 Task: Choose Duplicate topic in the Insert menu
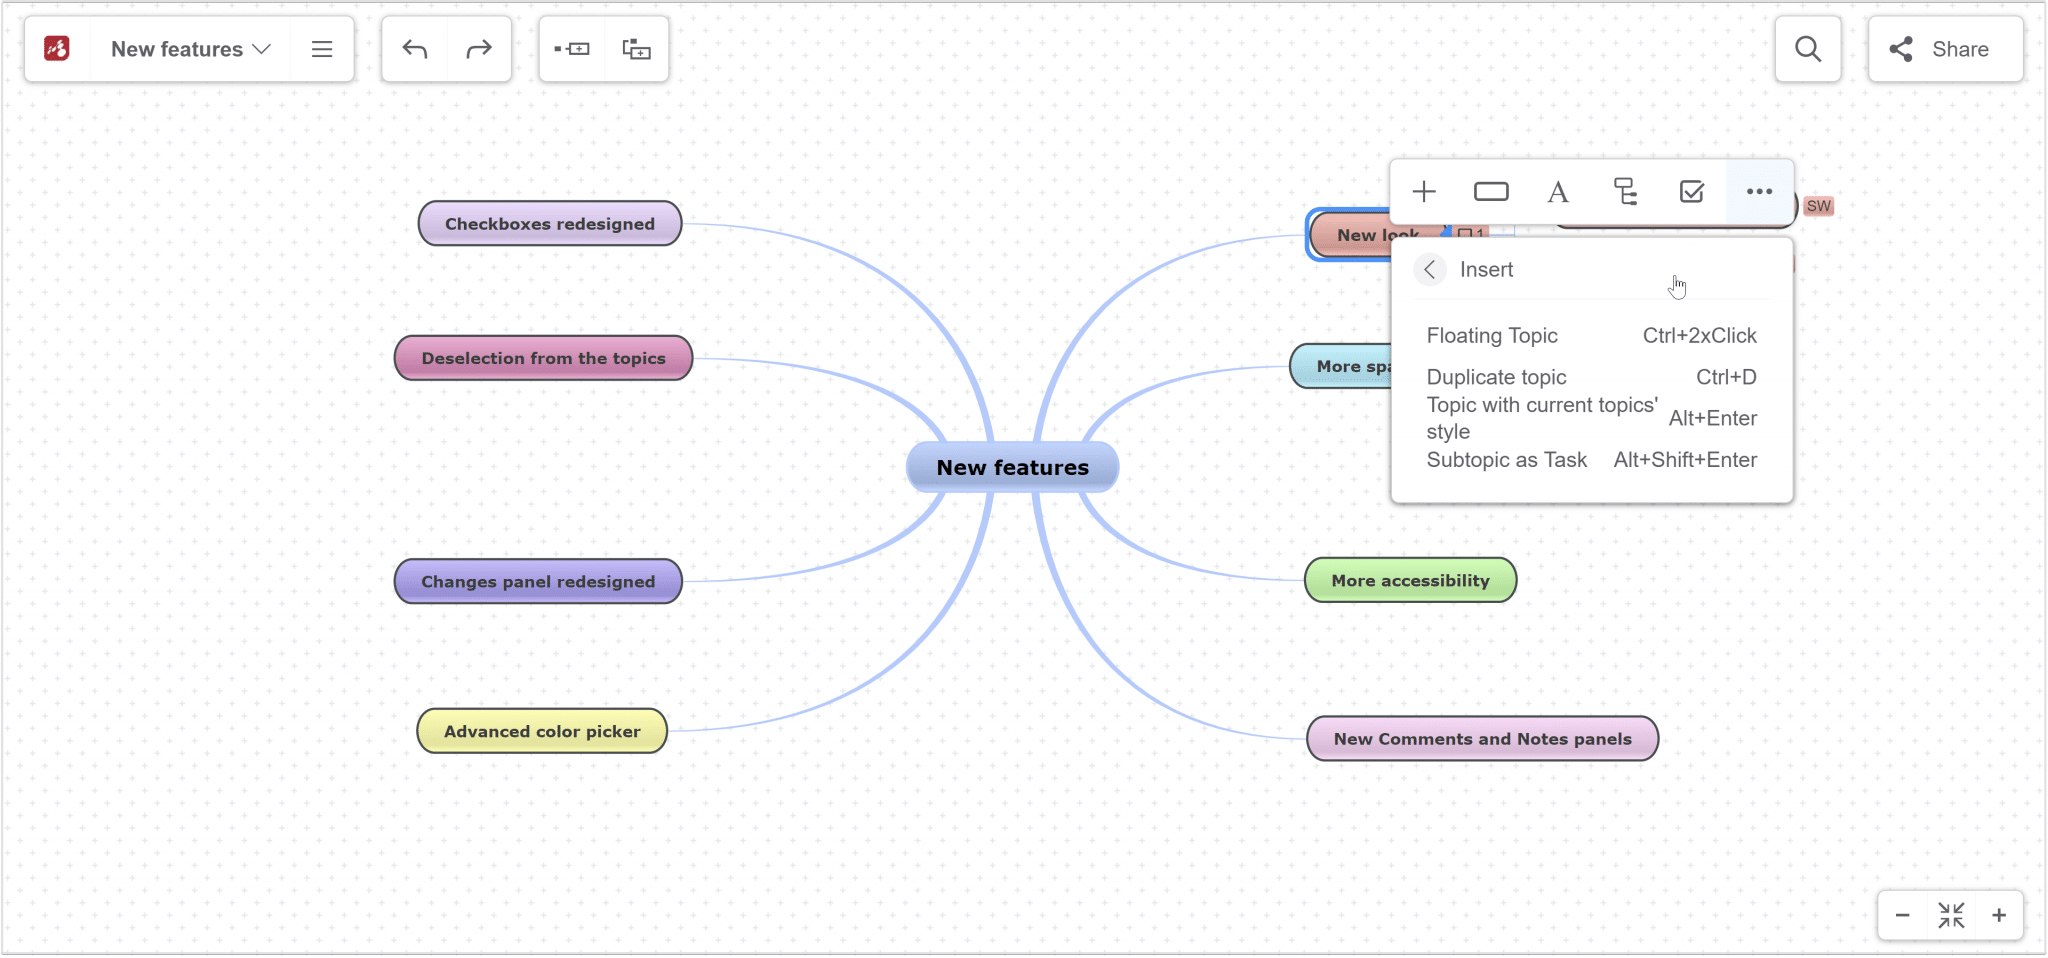(x=1495, y=377)
